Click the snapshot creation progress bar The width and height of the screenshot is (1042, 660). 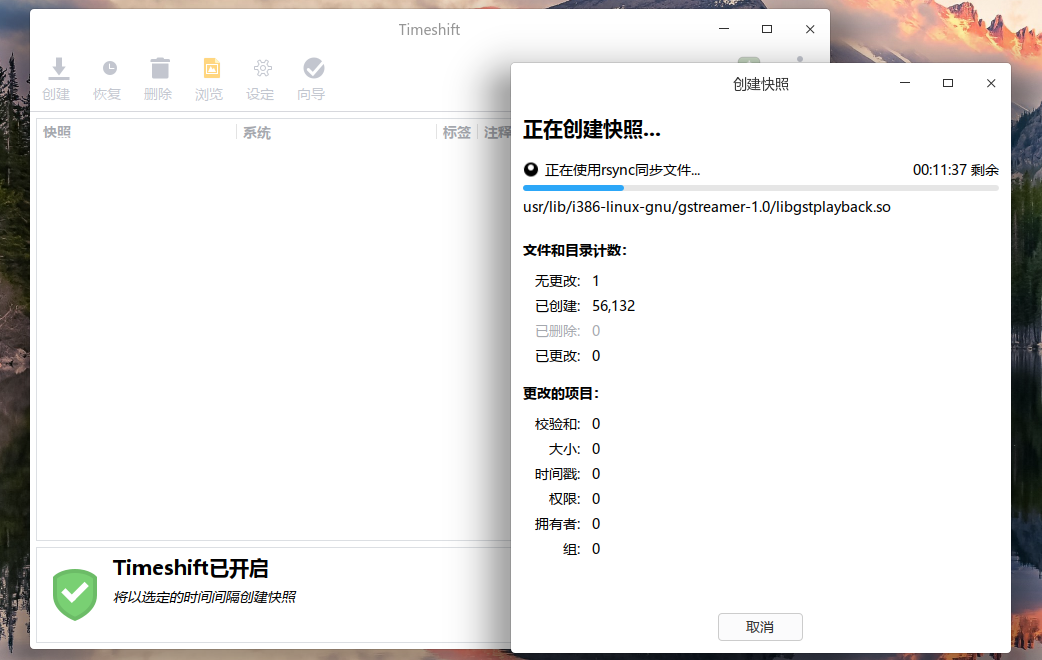point(761,188)
